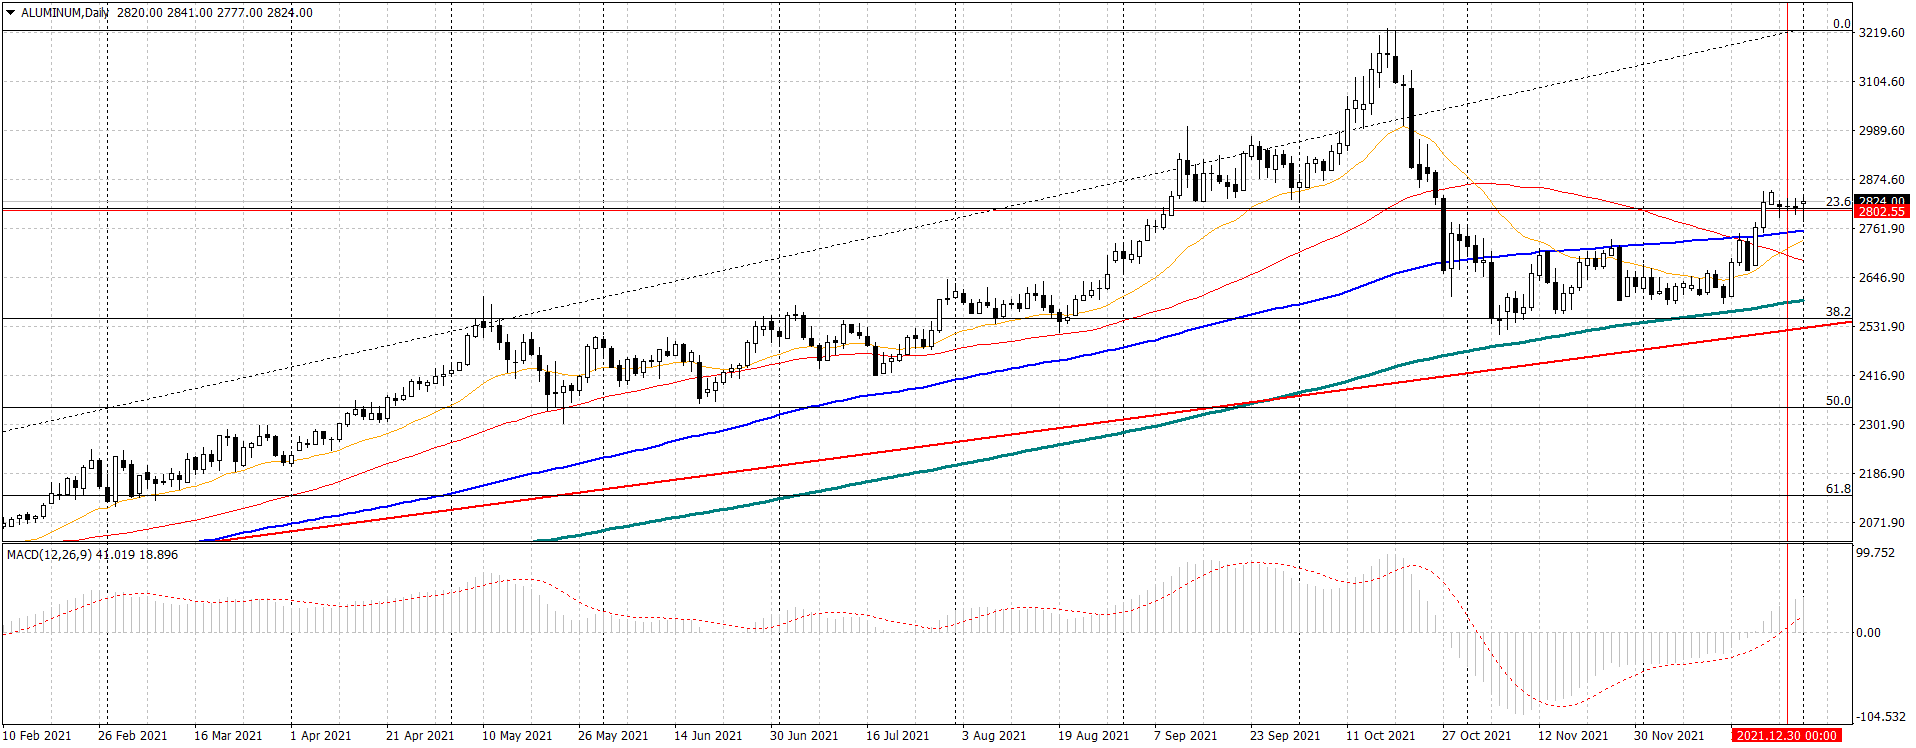Select the 38.2 Fibonacci level label
Viewport: 1916px width, 748px height.
coord(1838,311)
